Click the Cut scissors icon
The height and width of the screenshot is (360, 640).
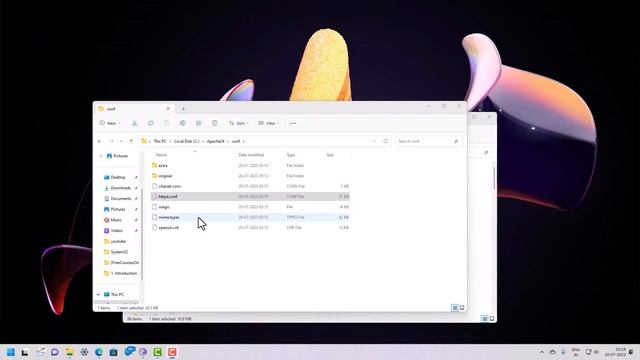click(x=134, y=123)
